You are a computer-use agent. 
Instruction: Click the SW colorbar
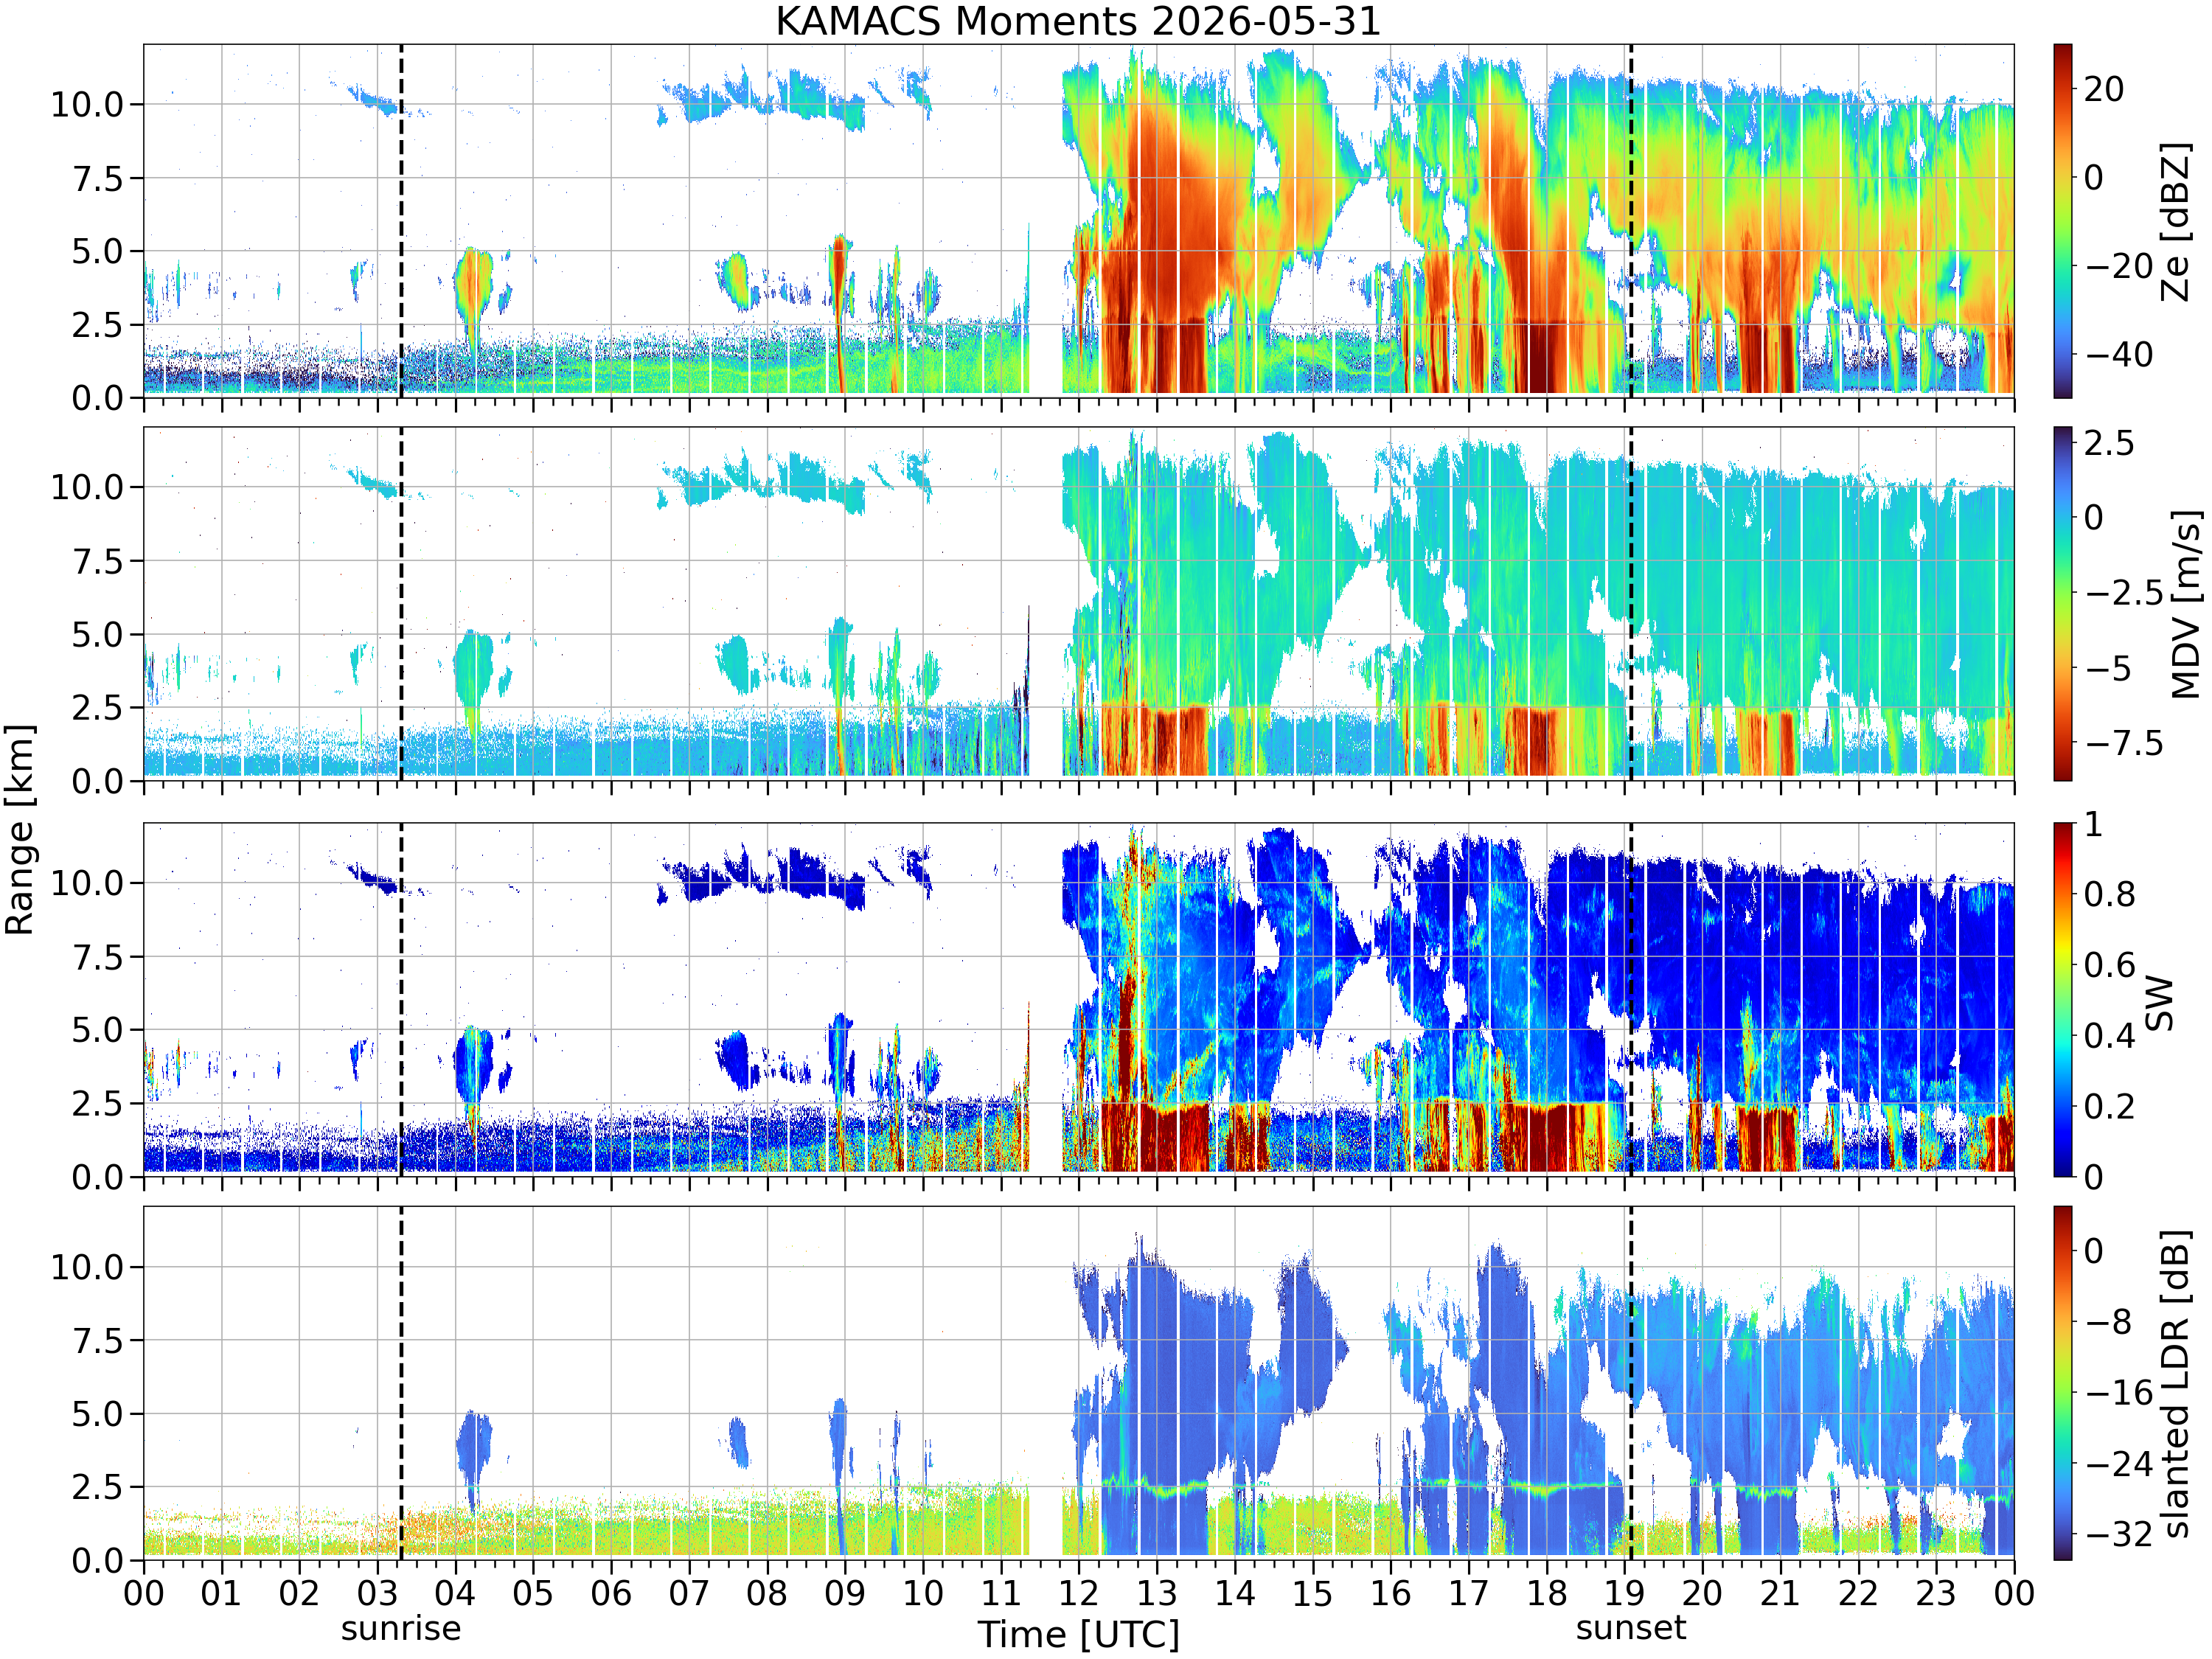tap(2062, 999)
